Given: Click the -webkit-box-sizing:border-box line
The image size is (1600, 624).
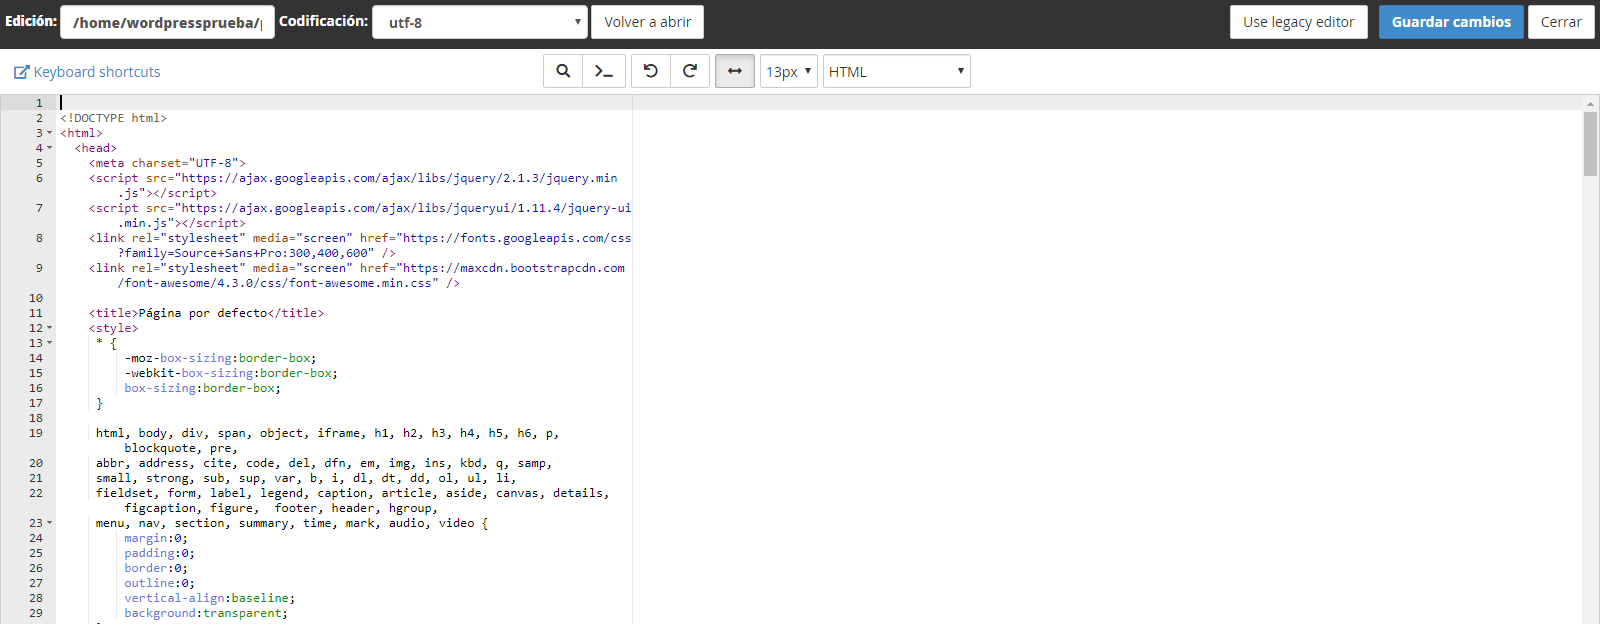Looking at the screenshot, I should tap(231, 373).
